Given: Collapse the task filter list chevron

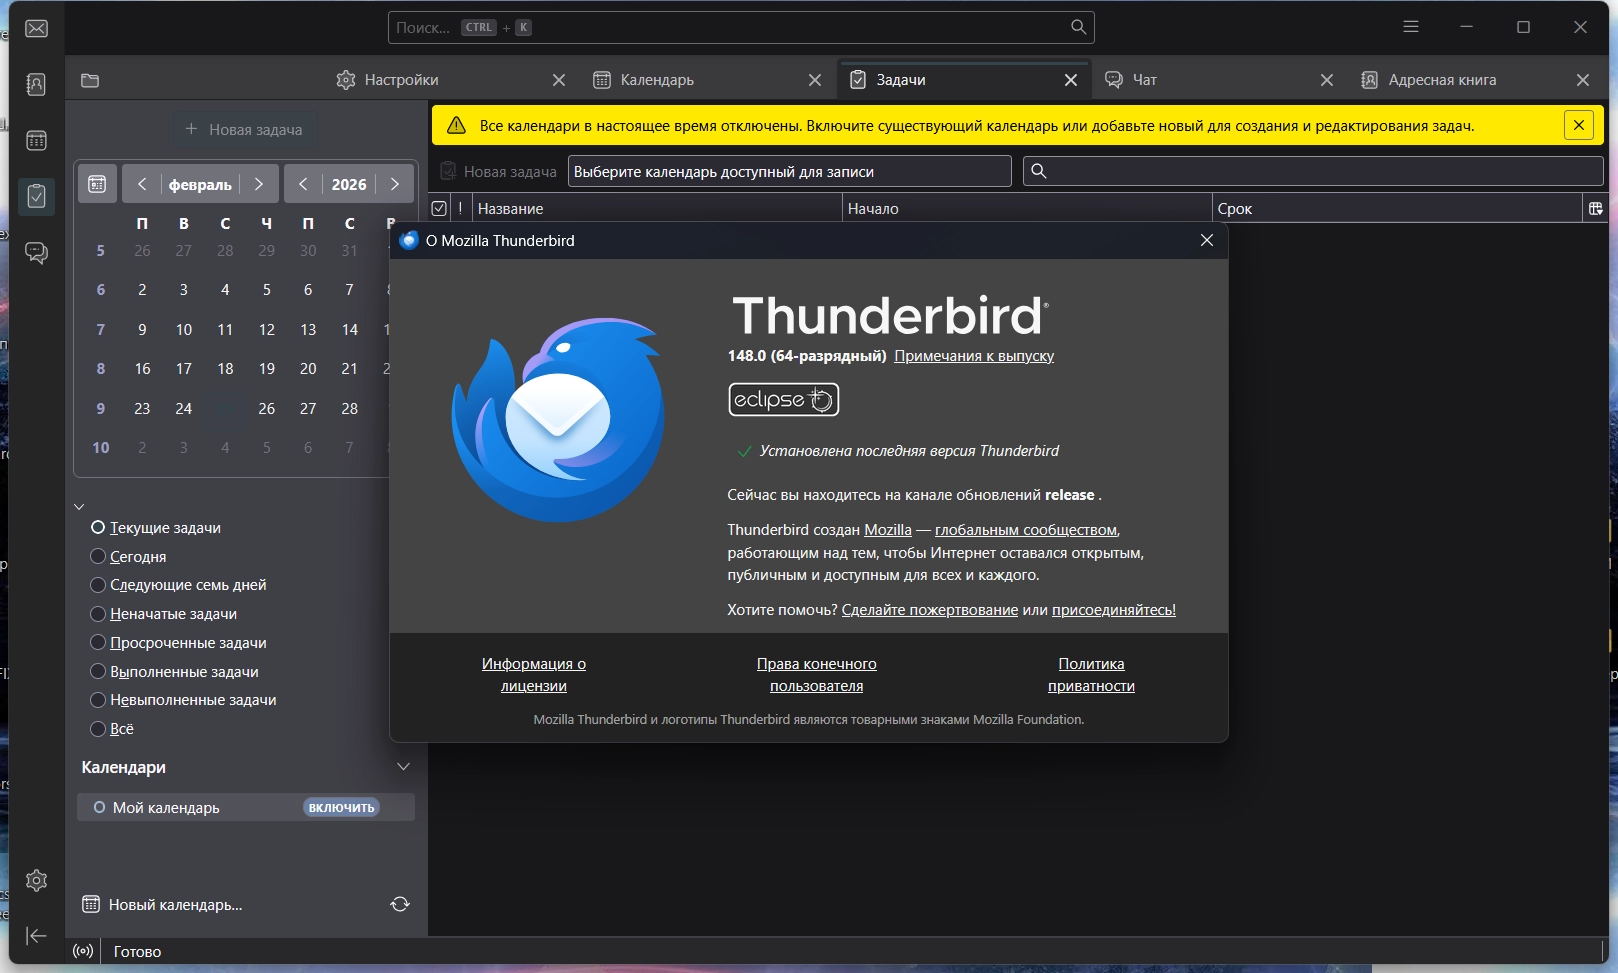Looking at the screenshot, I should [x=79, y=507].
